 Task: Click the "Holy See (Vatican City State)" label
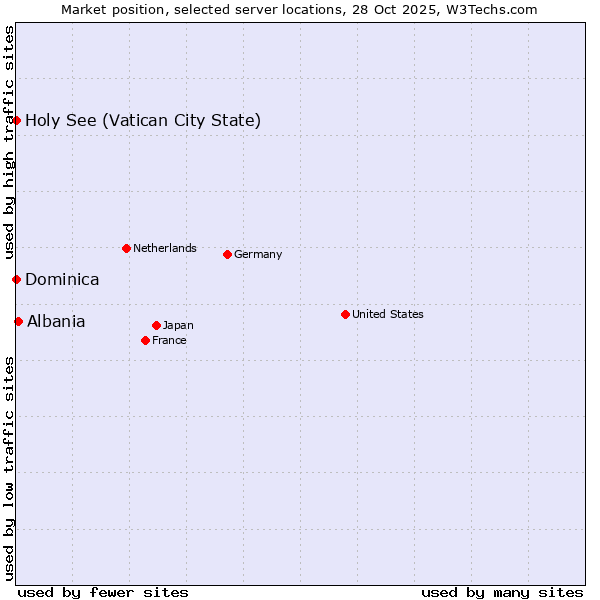[x=143, y=121]
